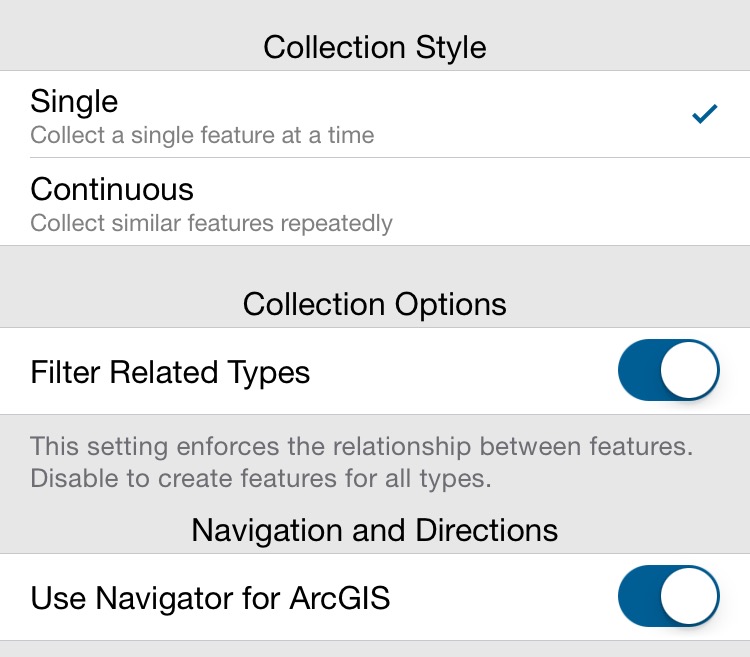Click the Filter Related Types label

(170, 372)
